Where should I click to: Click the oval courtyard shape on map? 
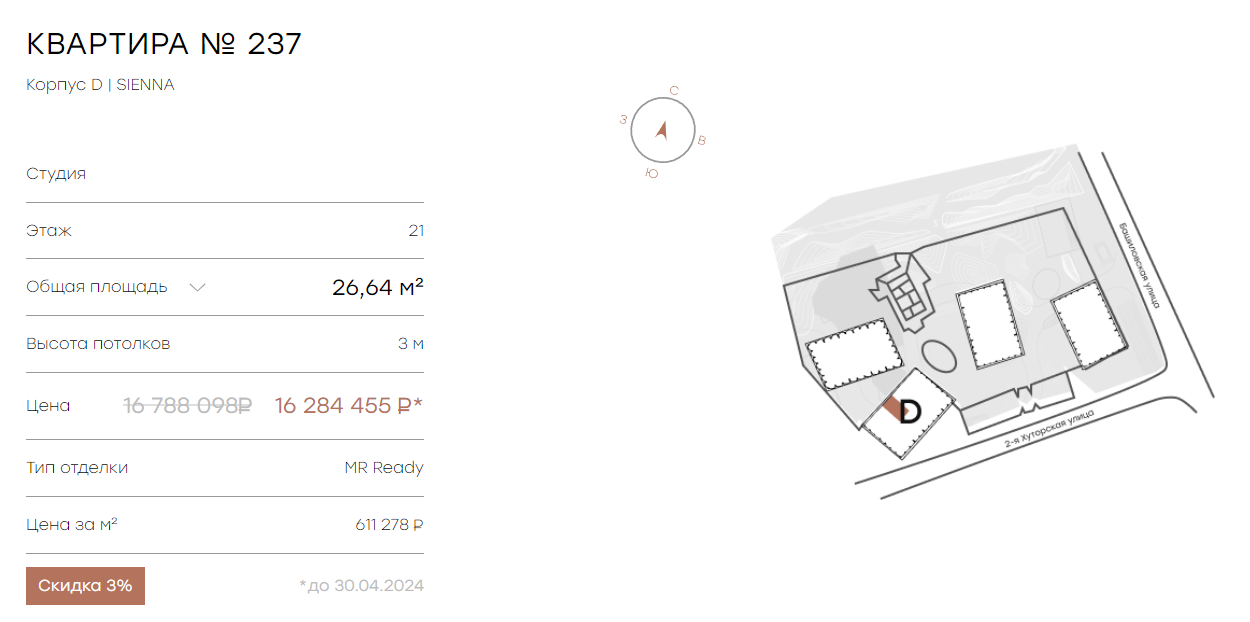point(937,355)
